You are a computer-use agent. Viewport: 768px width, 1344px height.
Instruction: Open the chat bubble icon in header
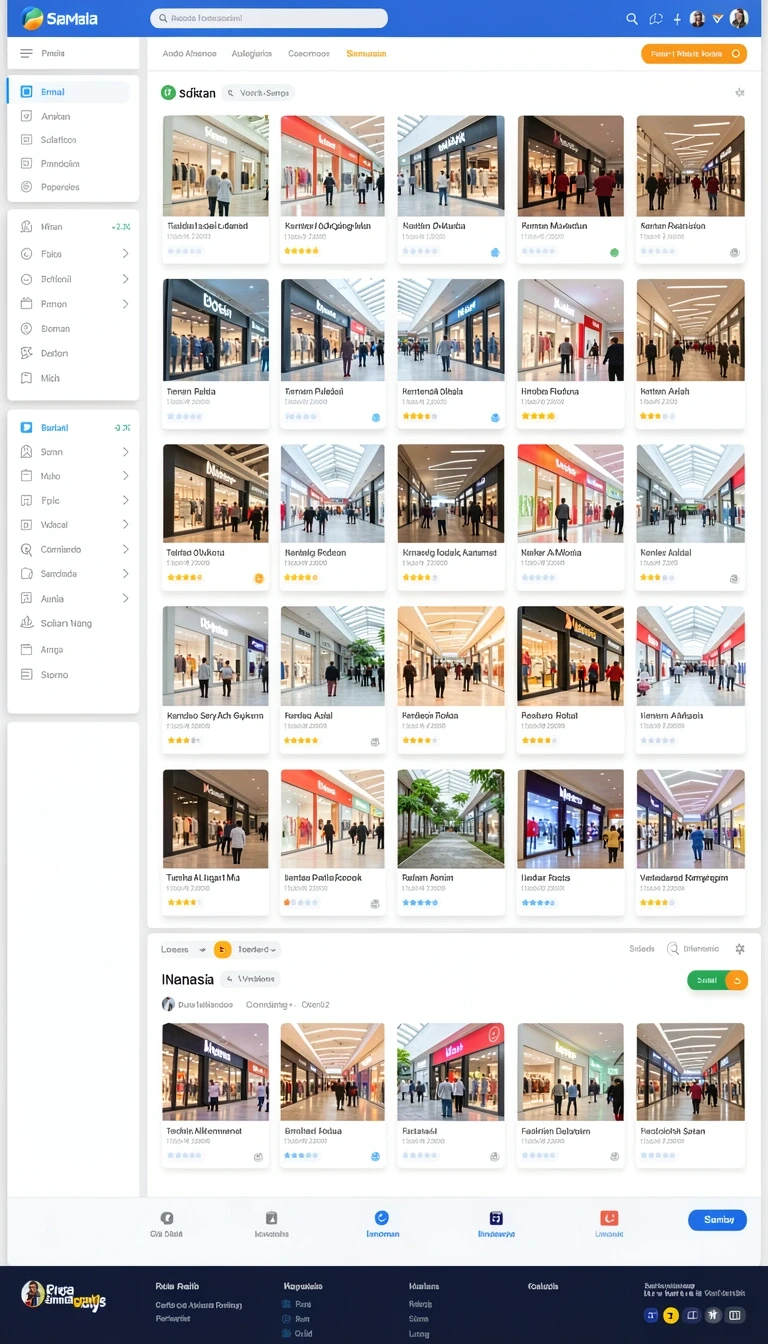(x=656, y=19)
